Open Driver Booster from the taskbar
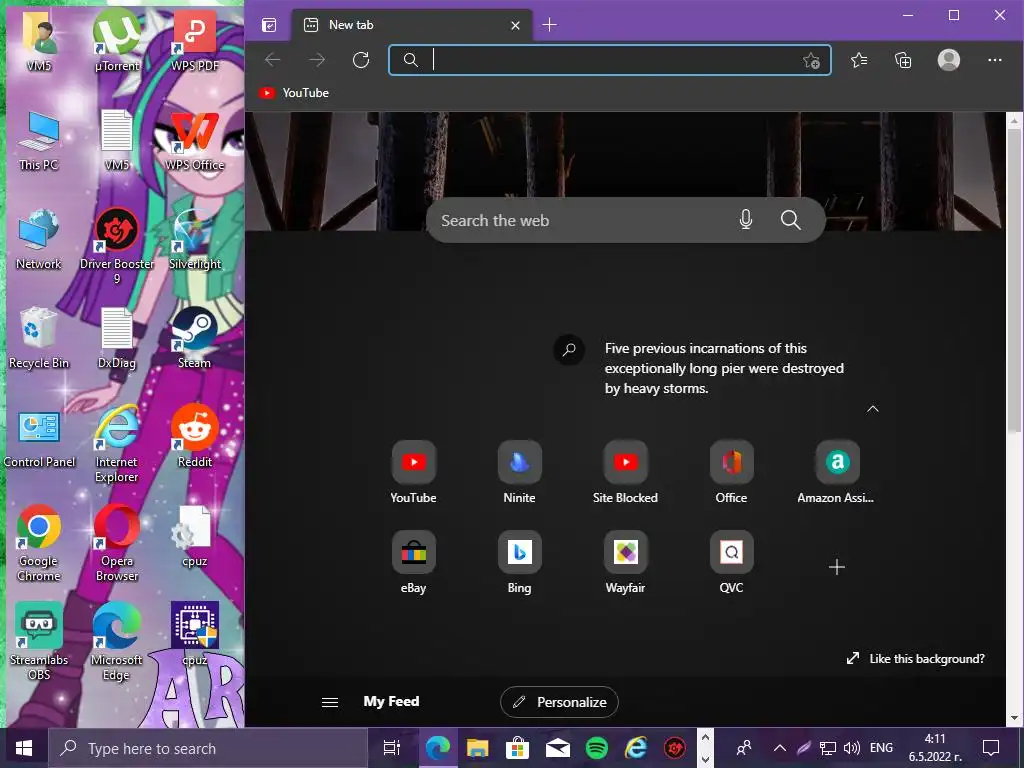 pos(675,748)
